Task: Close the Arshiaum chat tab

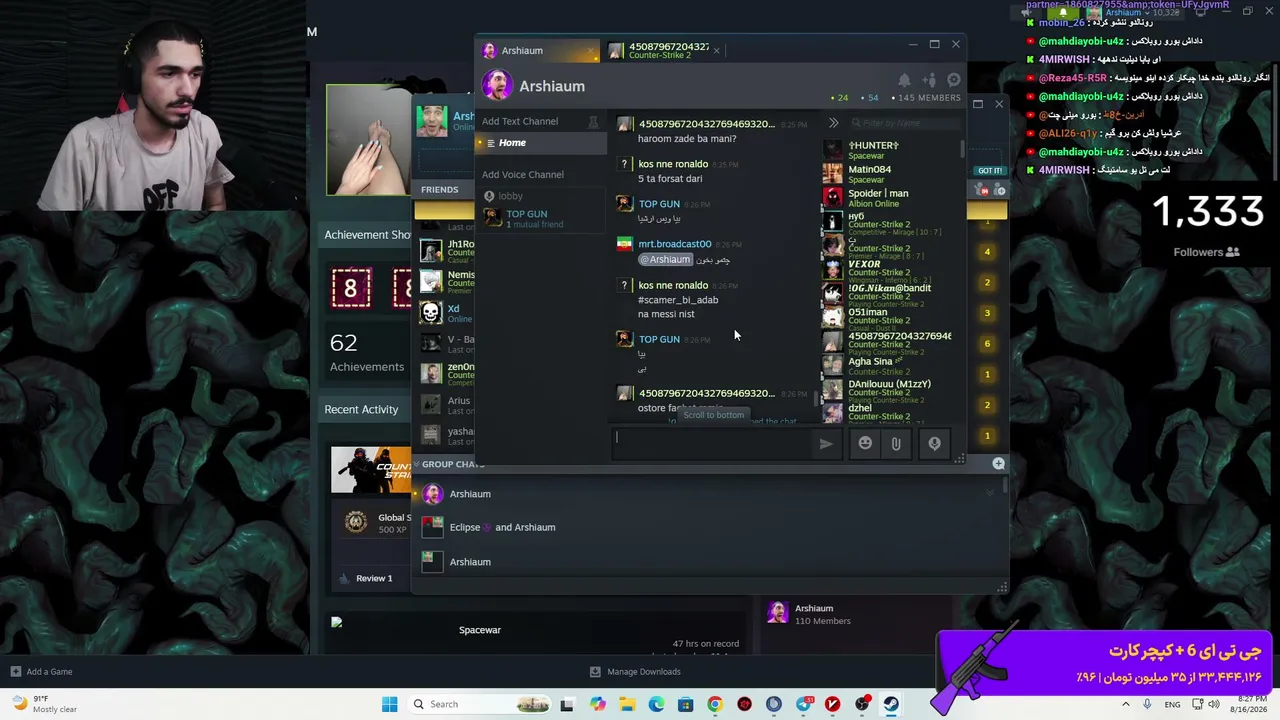Action: pyautogui.click(x=592, y=50)
